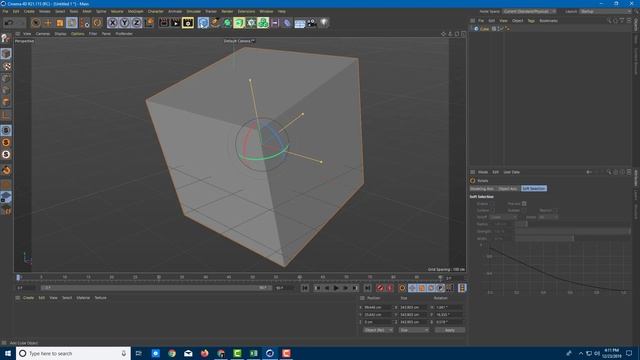Click Go to Start of animation

(x=305, y=288)
